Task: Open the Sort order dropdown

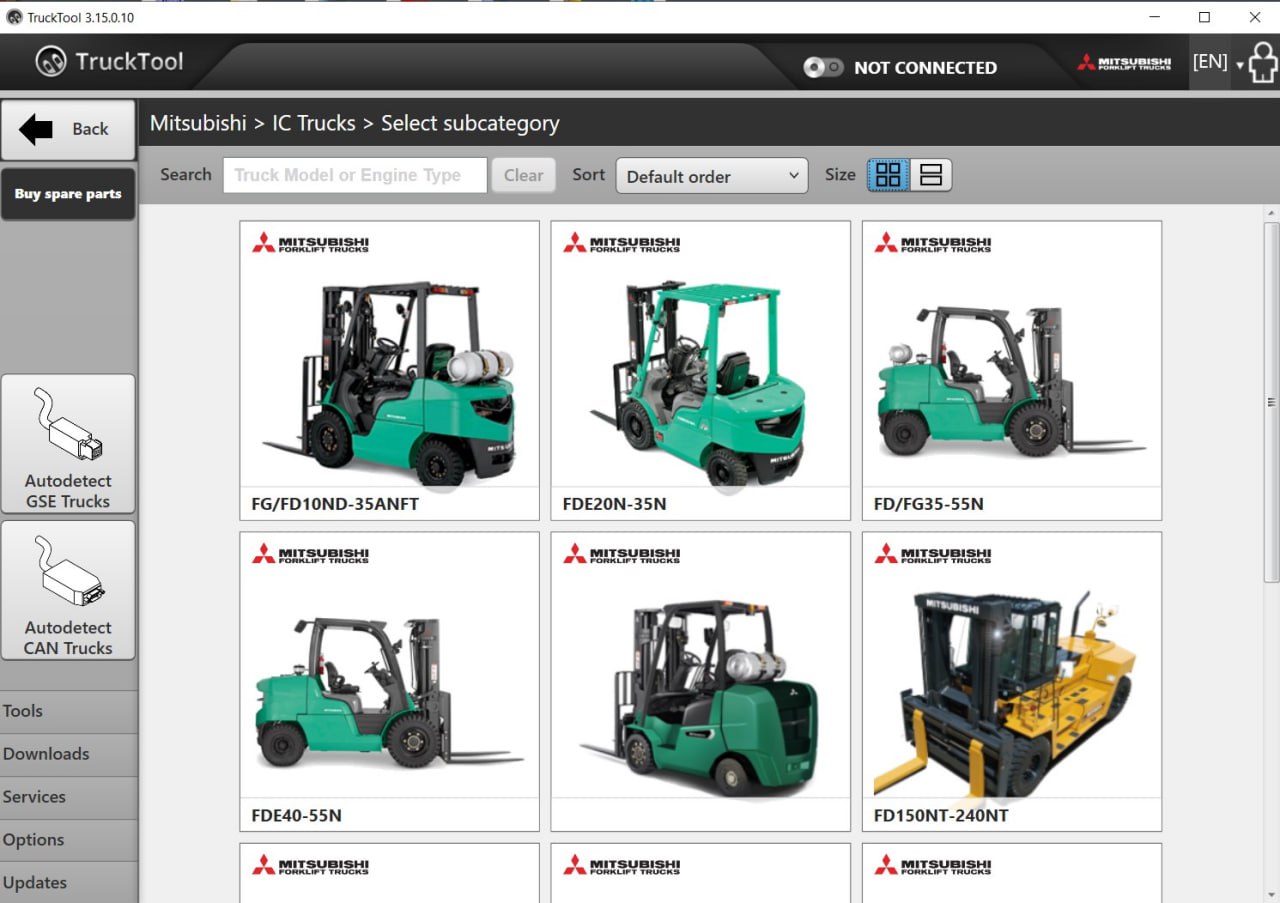Action: [x=711, y=176]
